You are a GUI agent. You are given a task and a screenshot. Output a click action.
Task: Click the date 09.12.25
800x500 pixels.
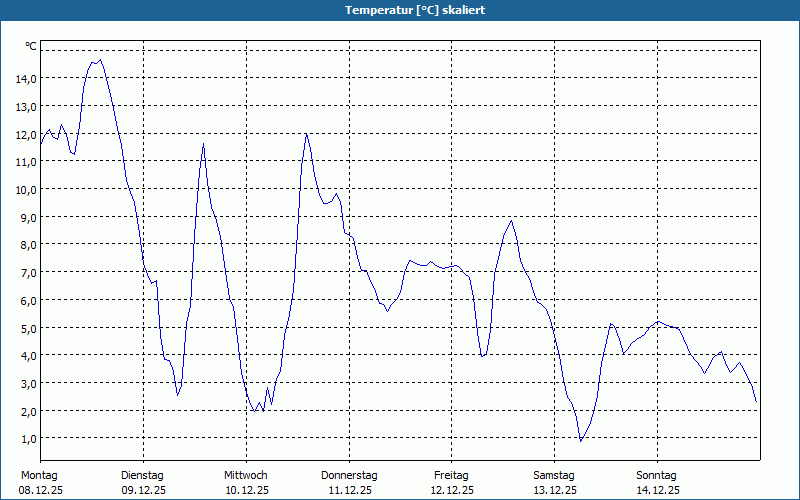(143, 490)
